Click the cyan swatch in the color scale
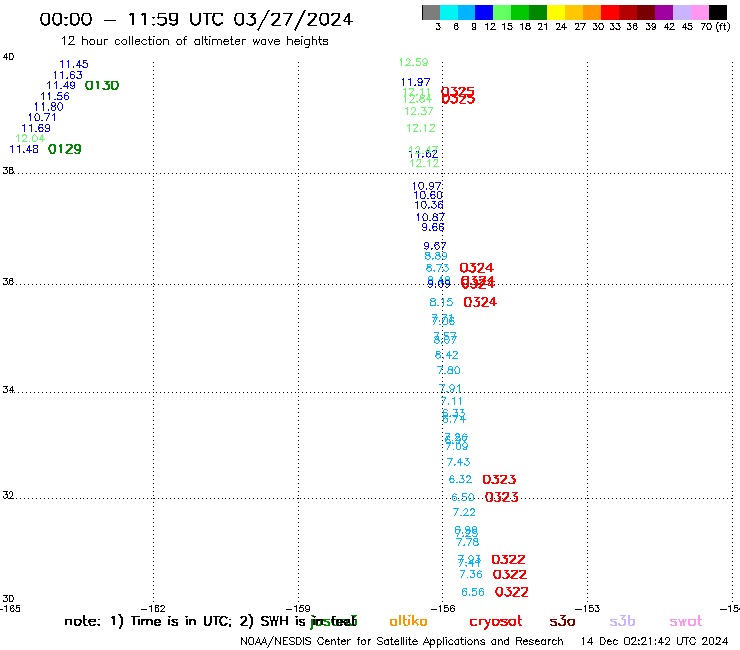Screen dimensions: 740x650 [448, 12]
